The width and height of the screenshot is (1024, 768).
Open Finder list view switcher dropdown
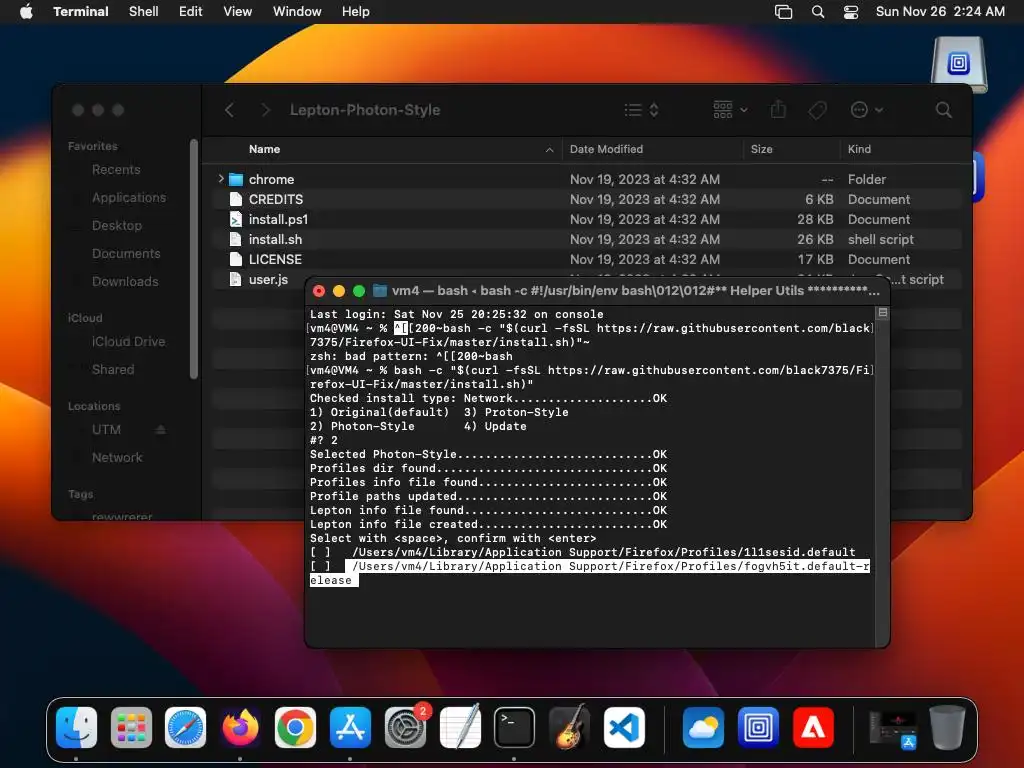click(641, 110)
